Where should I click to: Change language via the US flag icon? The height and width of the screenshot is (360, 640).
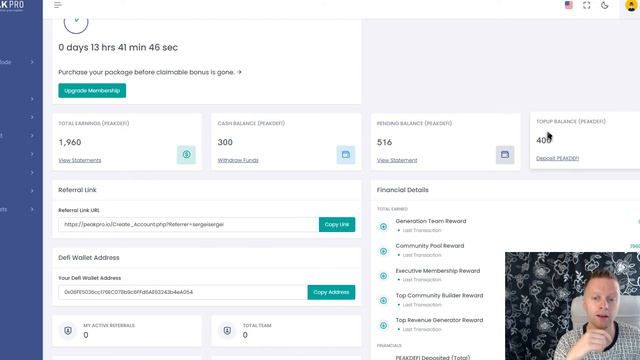(x=569, y=5)
